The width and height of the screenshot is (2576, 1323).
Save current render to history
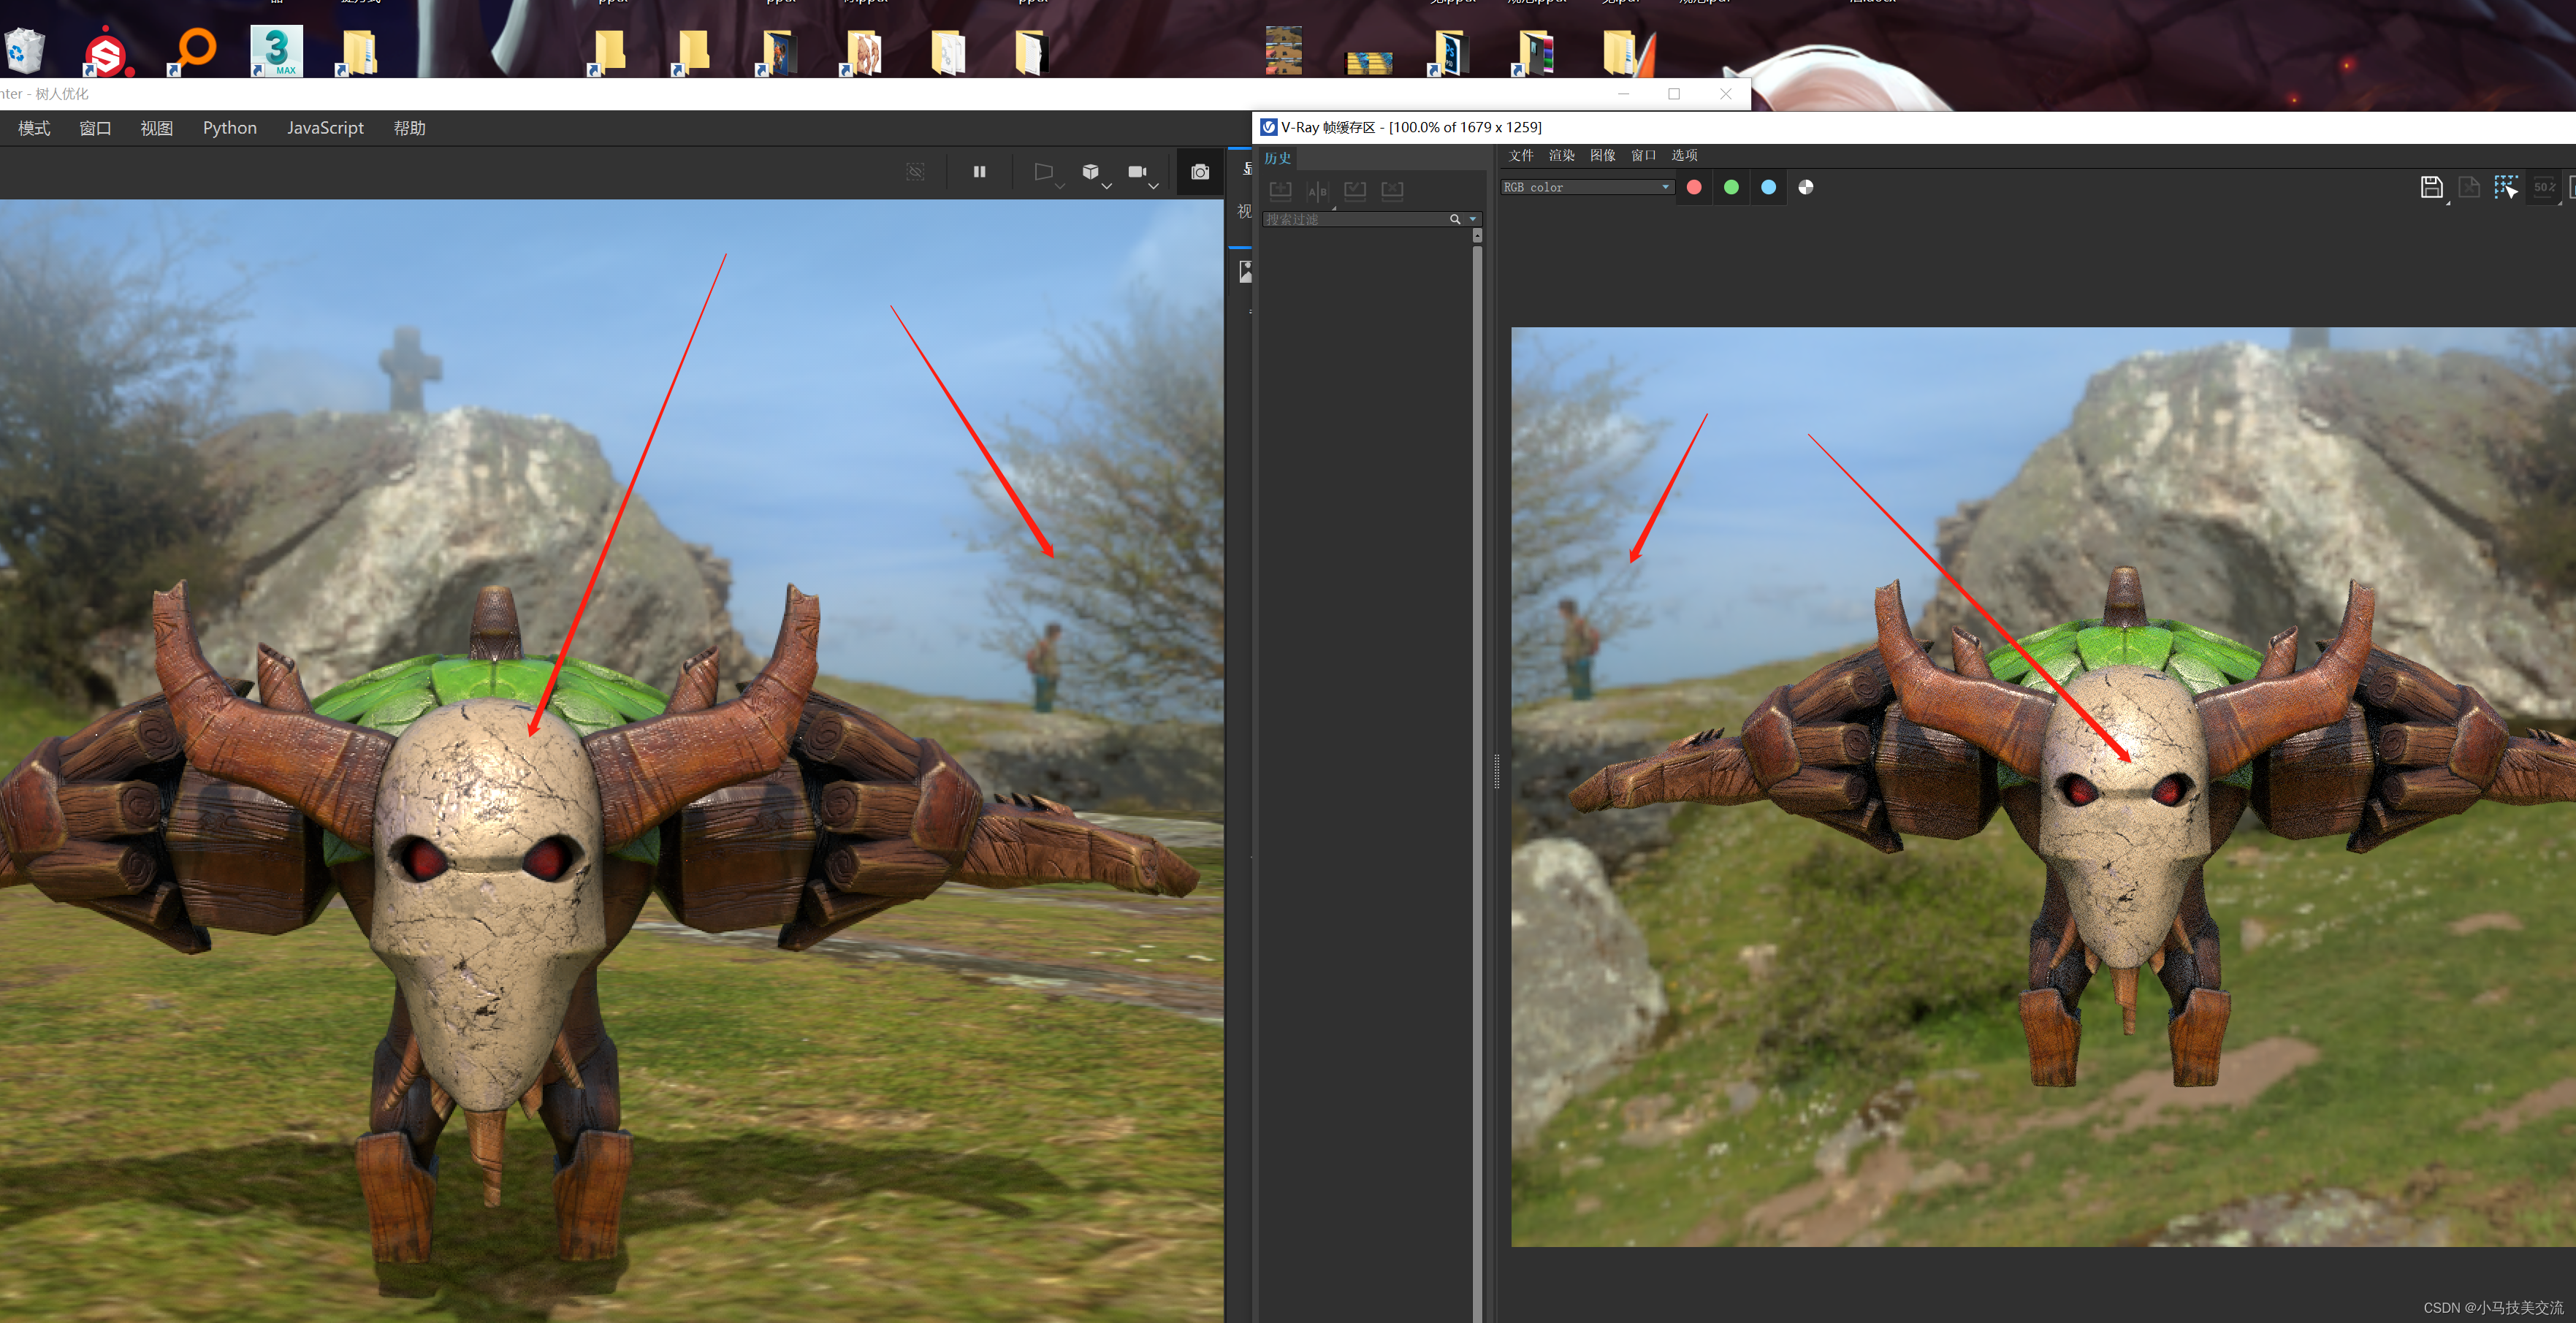(x=1280, y=191)
